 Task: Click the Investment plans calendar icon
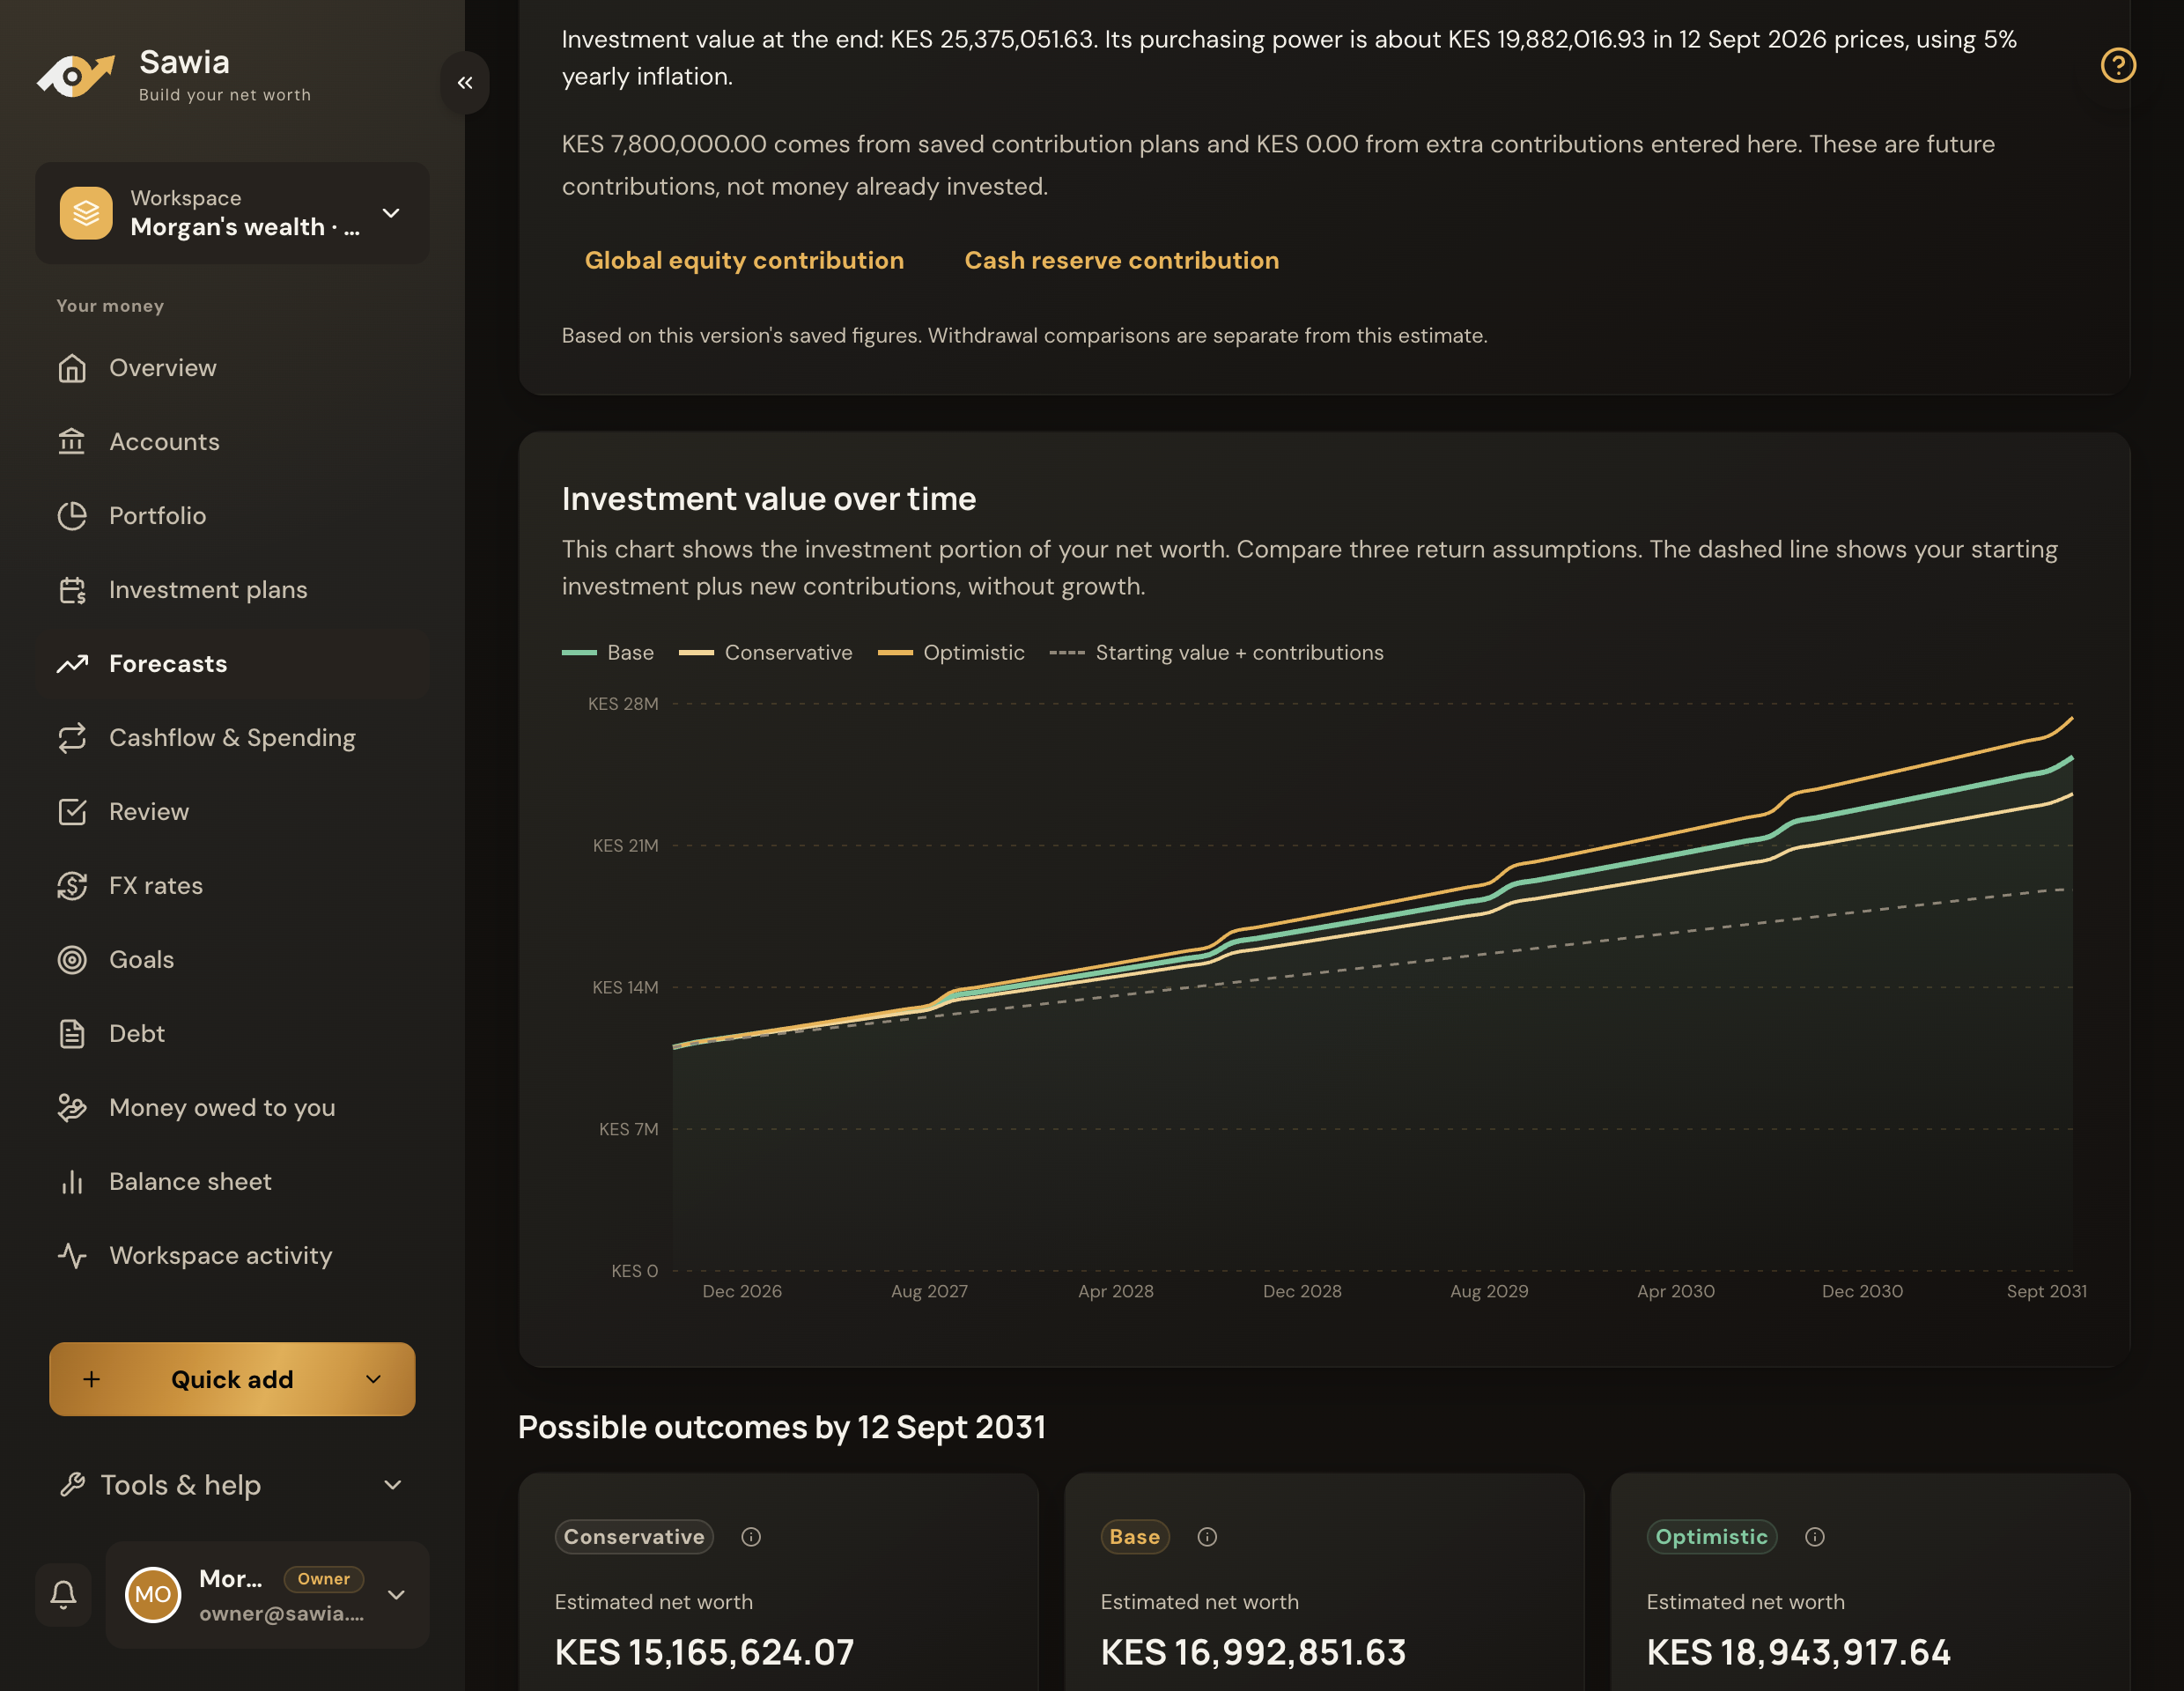(72, 590)
